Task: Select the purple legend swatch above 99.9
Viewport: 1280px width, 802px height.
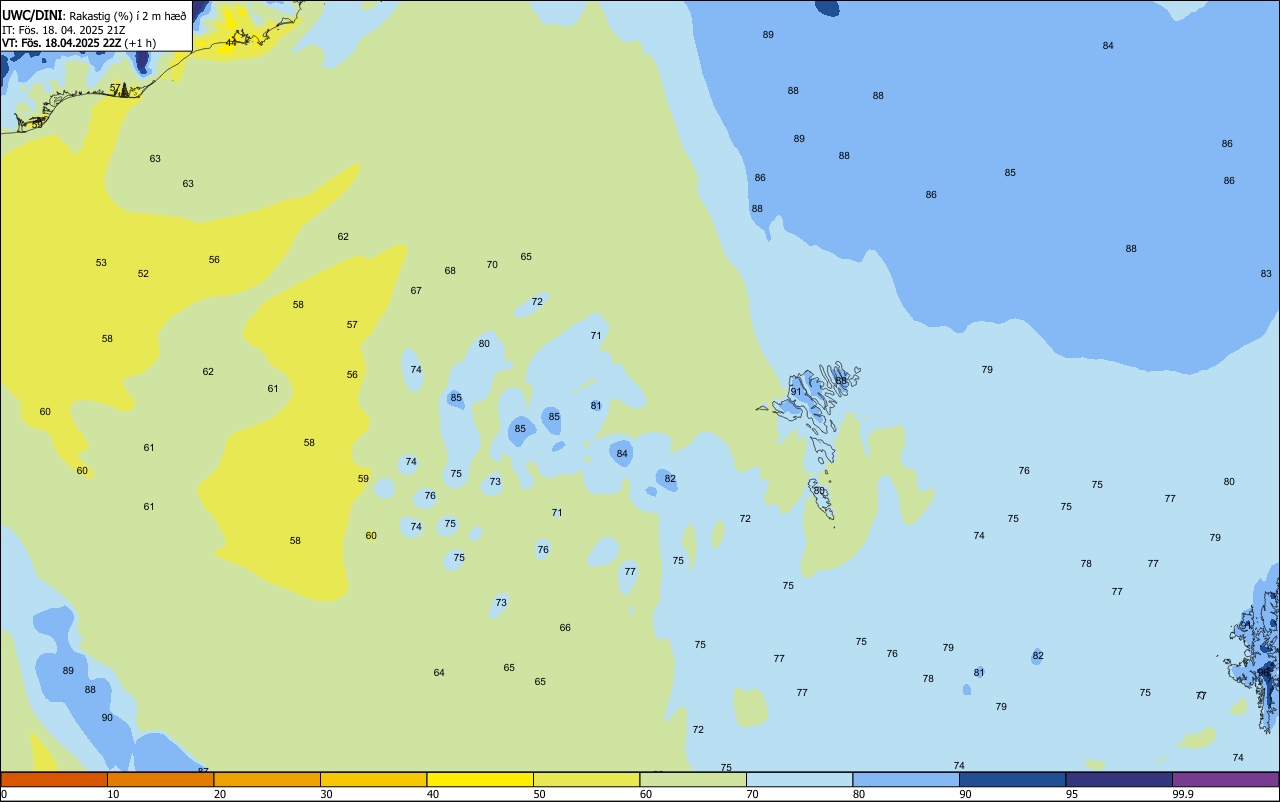Action: [1225, 779]
